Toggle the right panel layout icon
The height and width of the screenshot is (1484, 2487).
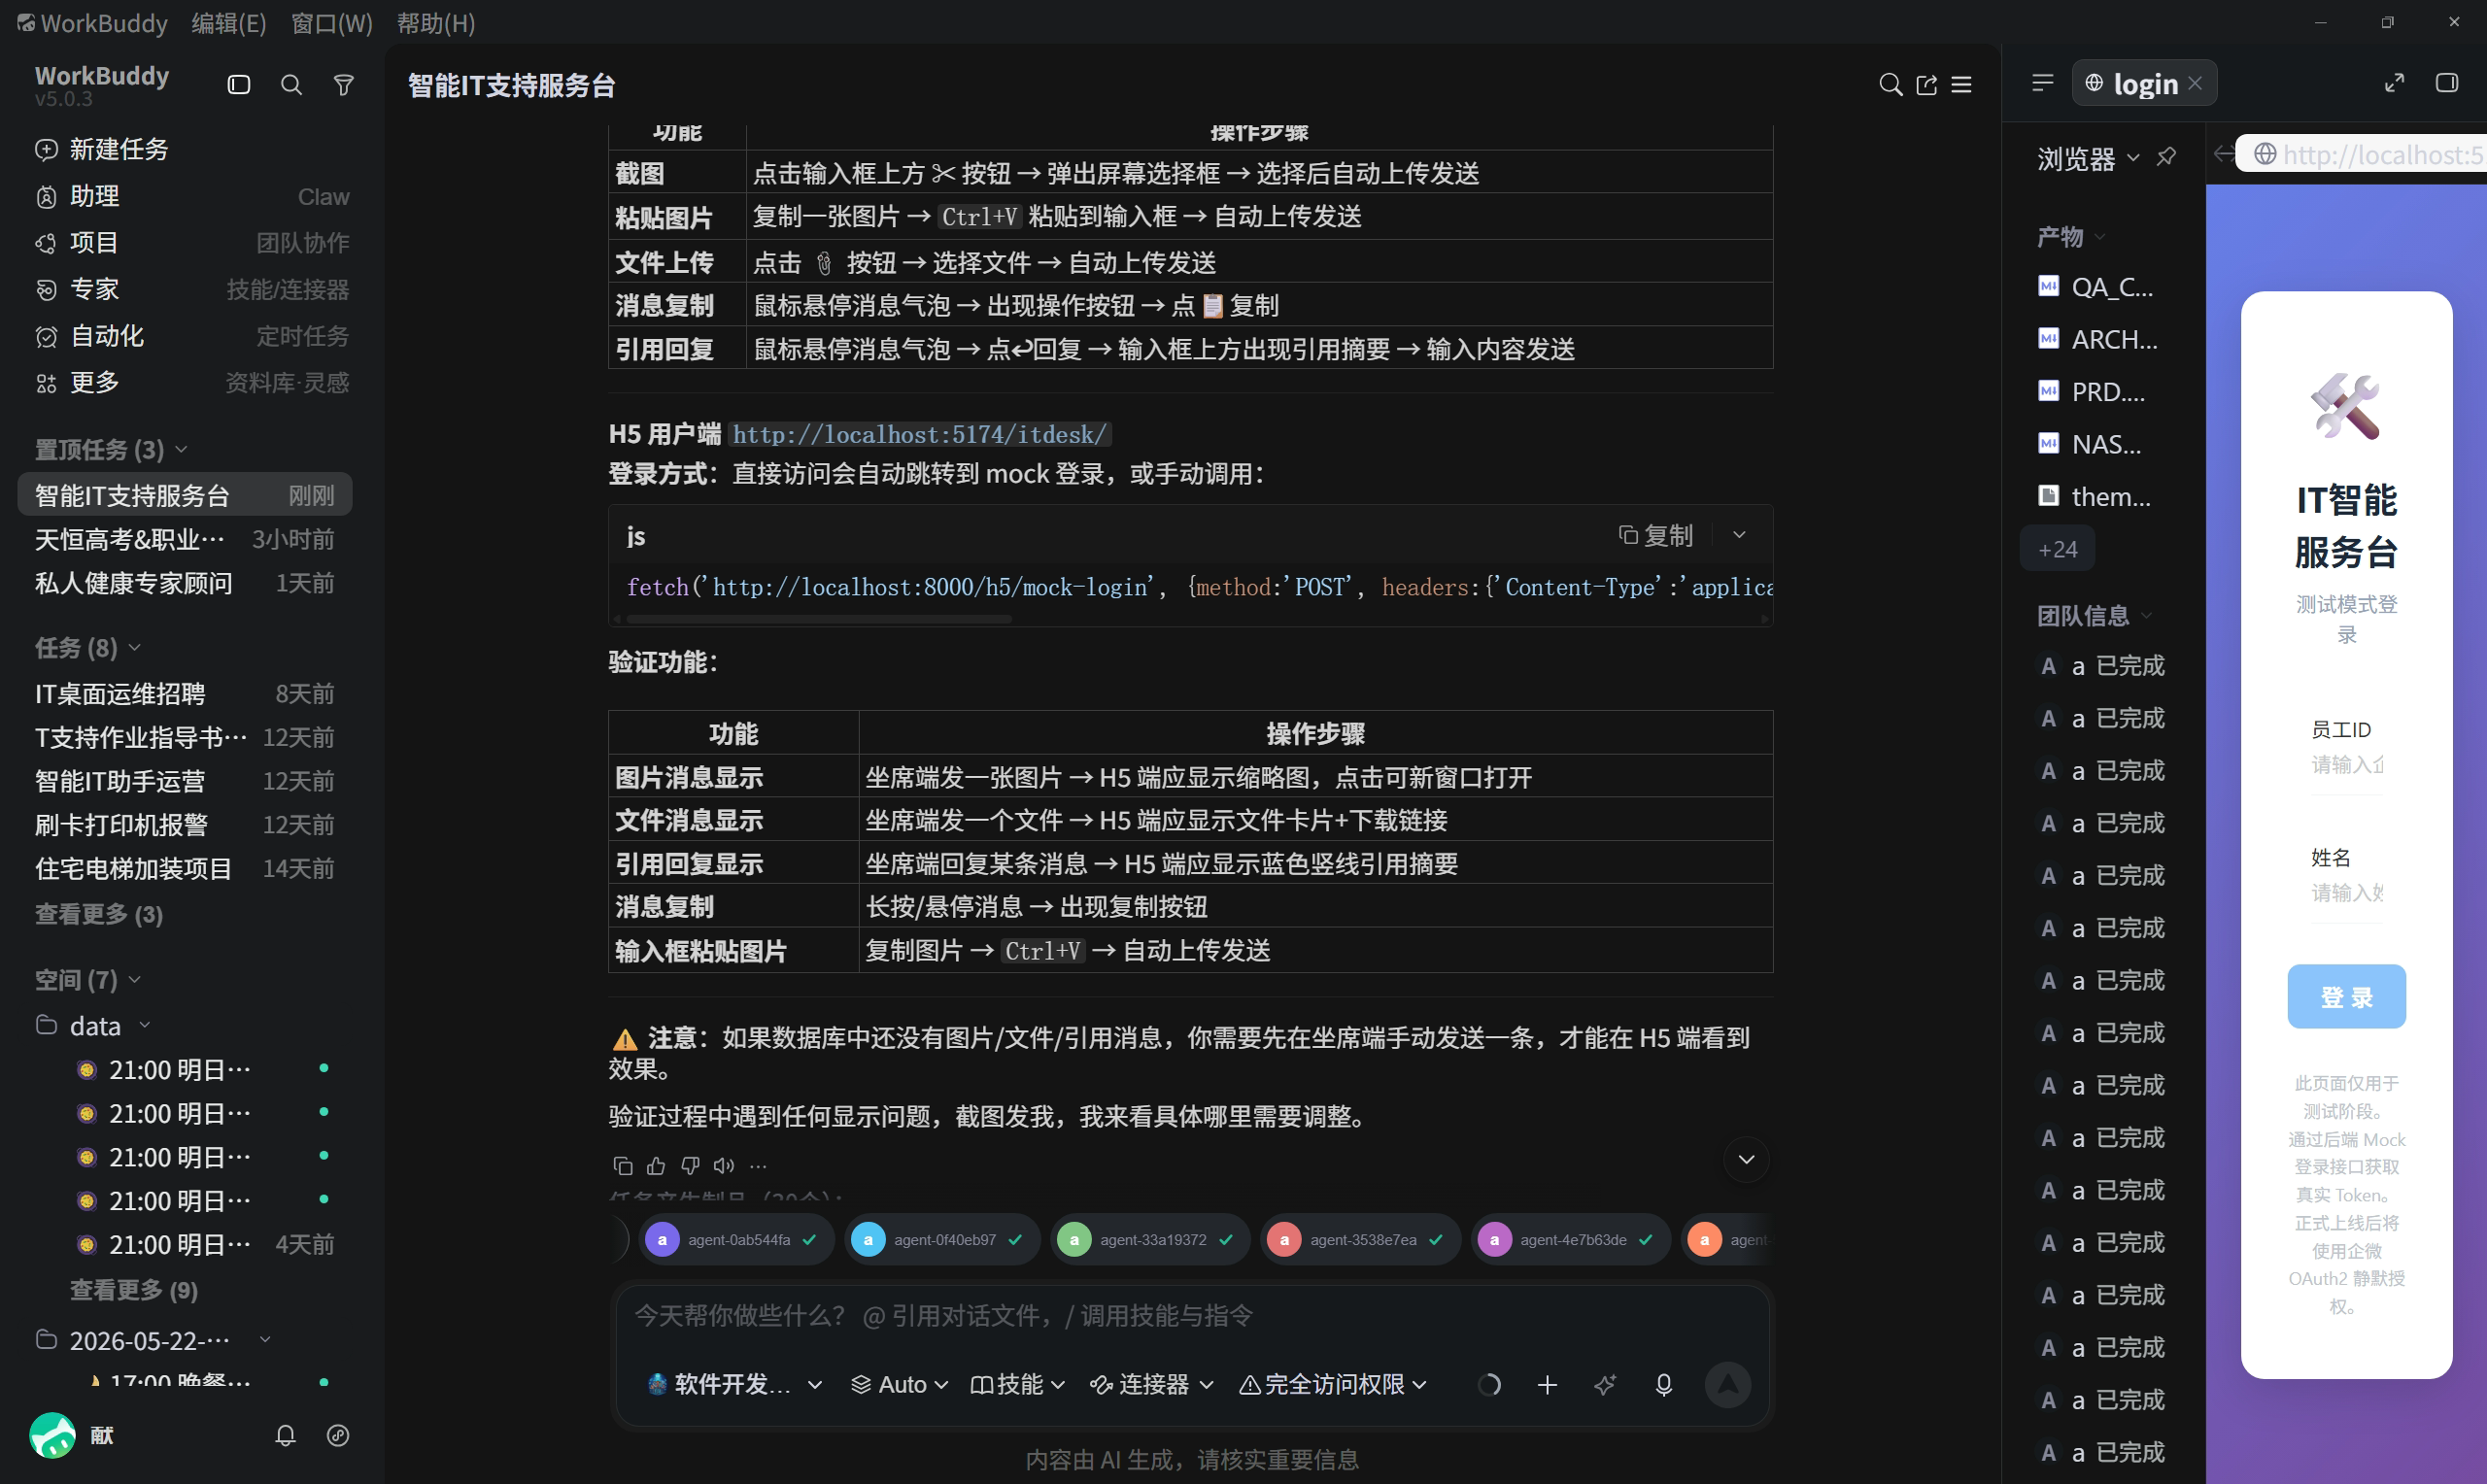tap(2447, 83)
